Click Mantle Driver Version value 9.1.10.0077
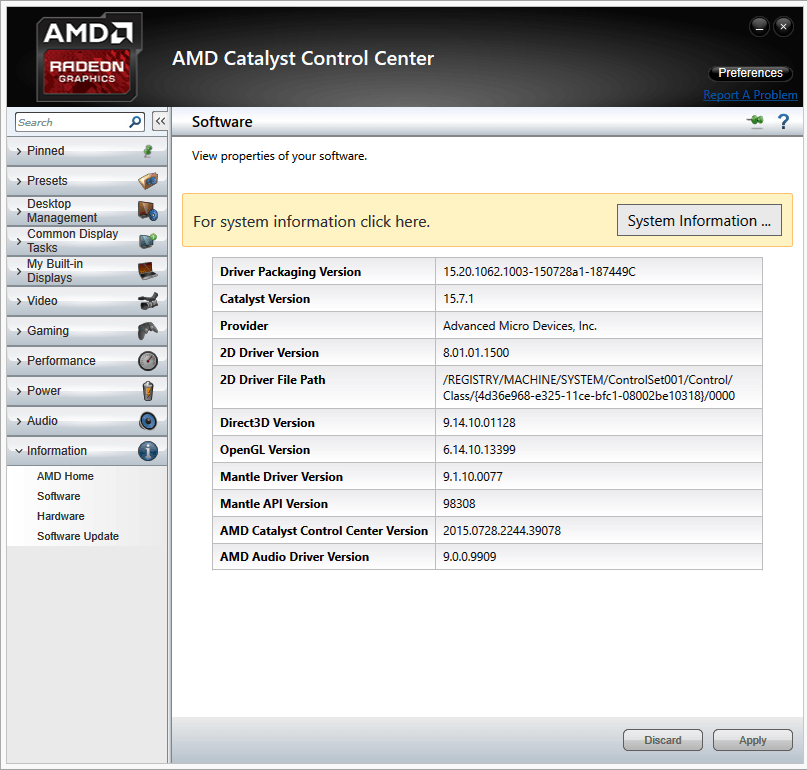This screenshot has width=807, height=770. pyautogui.click(x=472, y=477)
